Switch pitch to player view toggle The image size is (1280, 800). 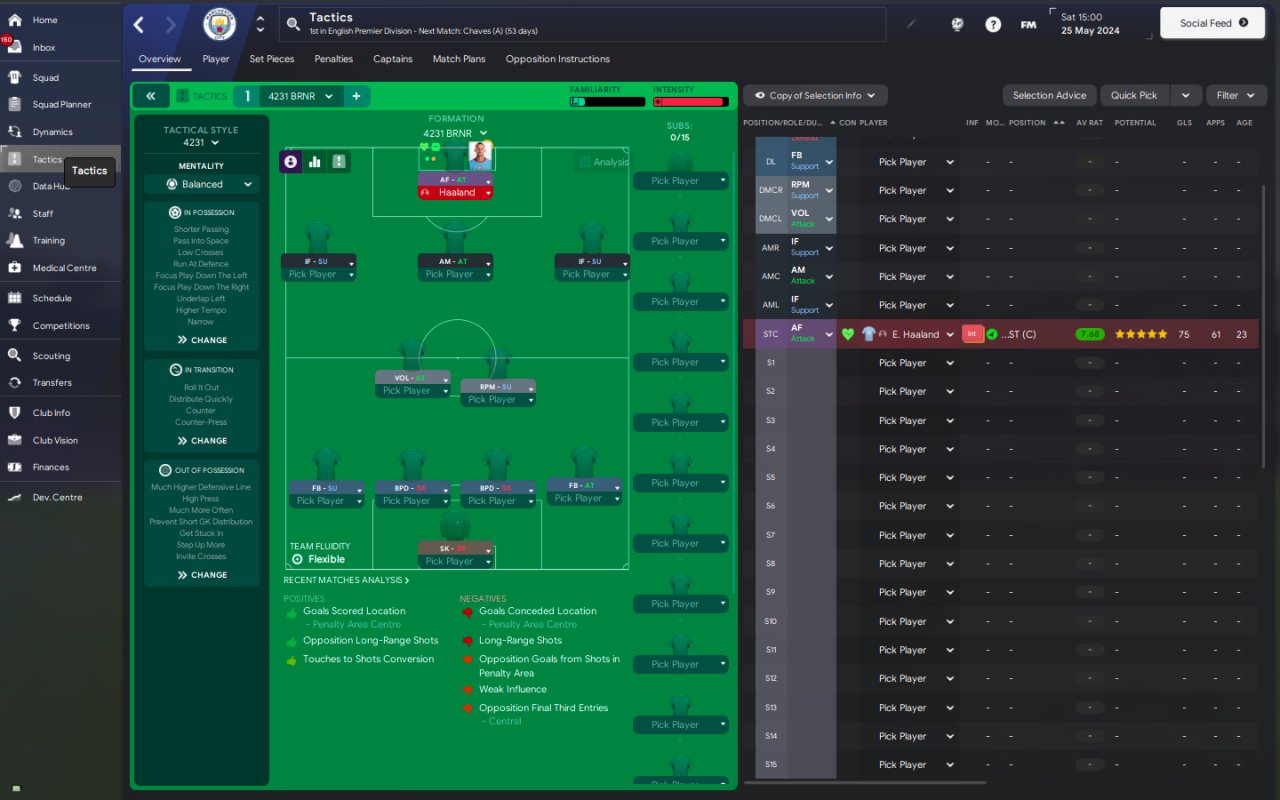coord(291,161)
